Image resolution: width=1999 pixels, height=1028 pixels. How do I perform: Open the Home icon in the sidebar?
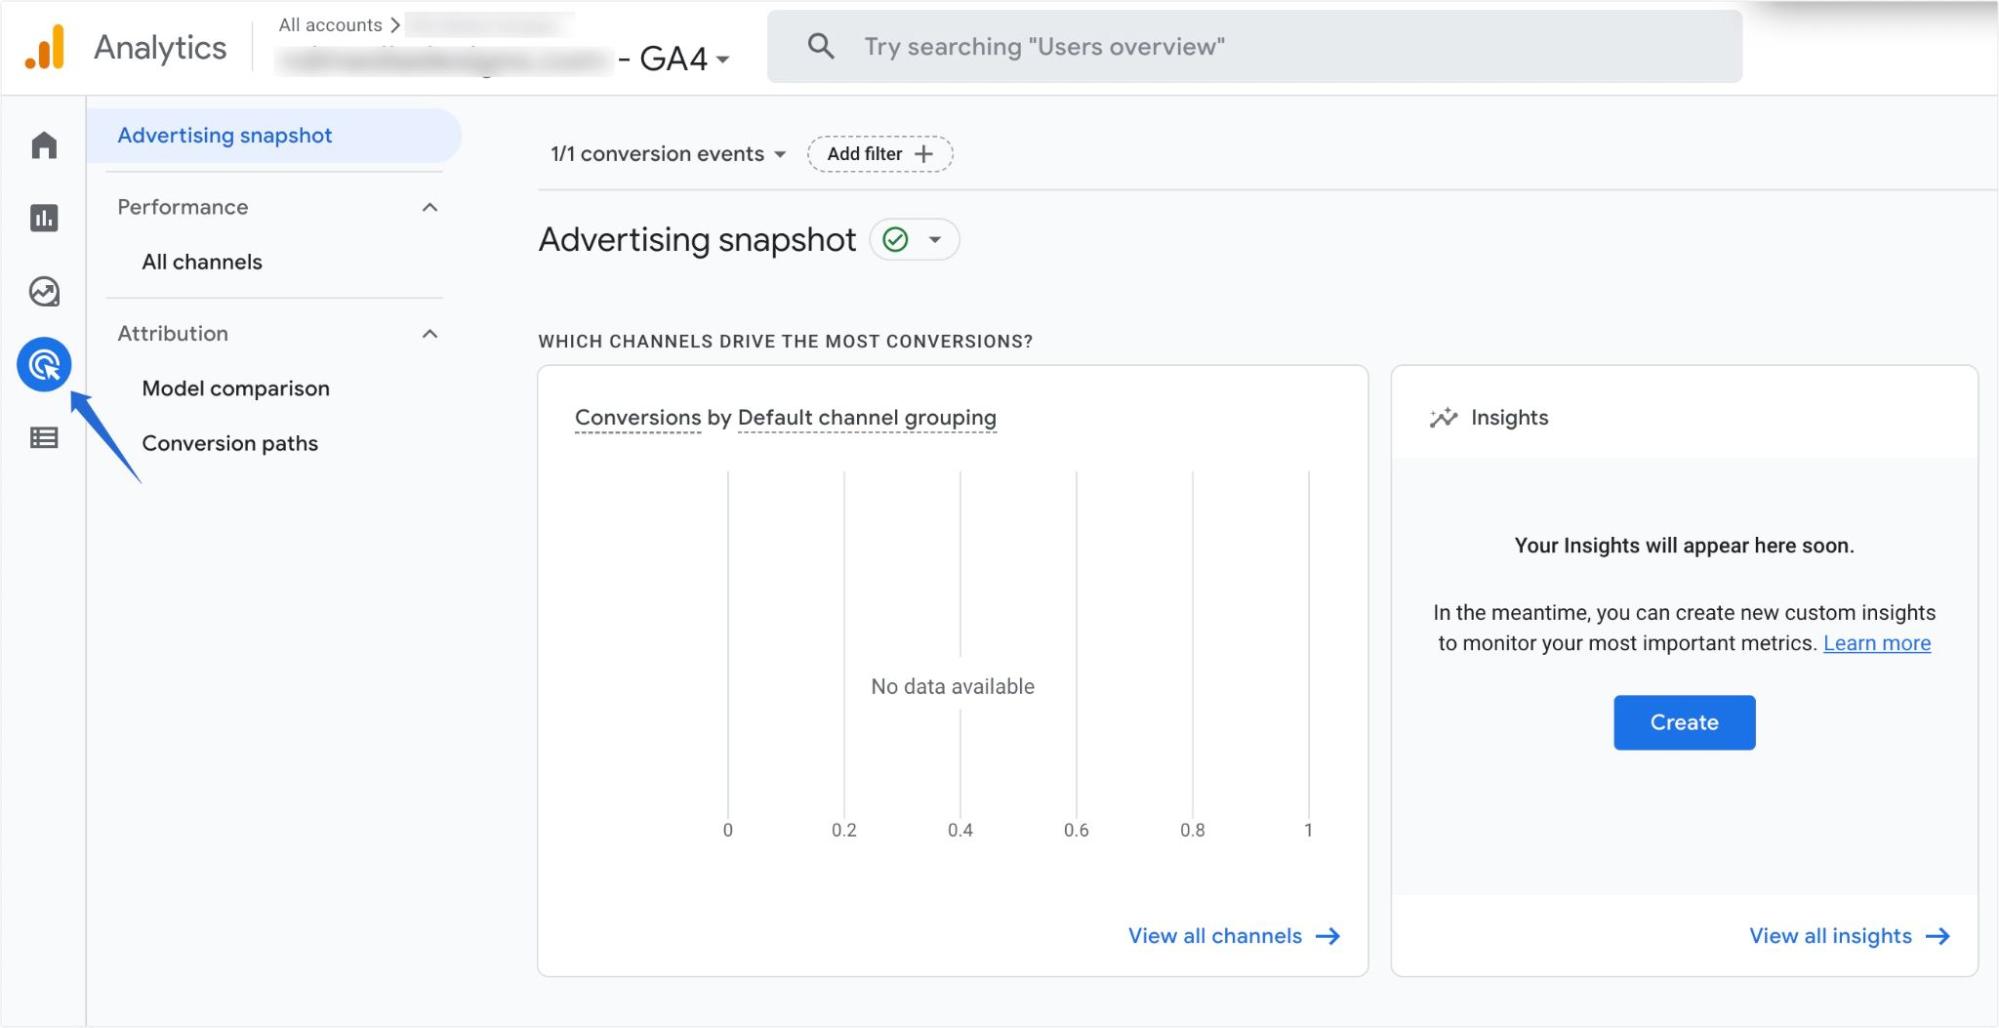(x=44, y=145)
